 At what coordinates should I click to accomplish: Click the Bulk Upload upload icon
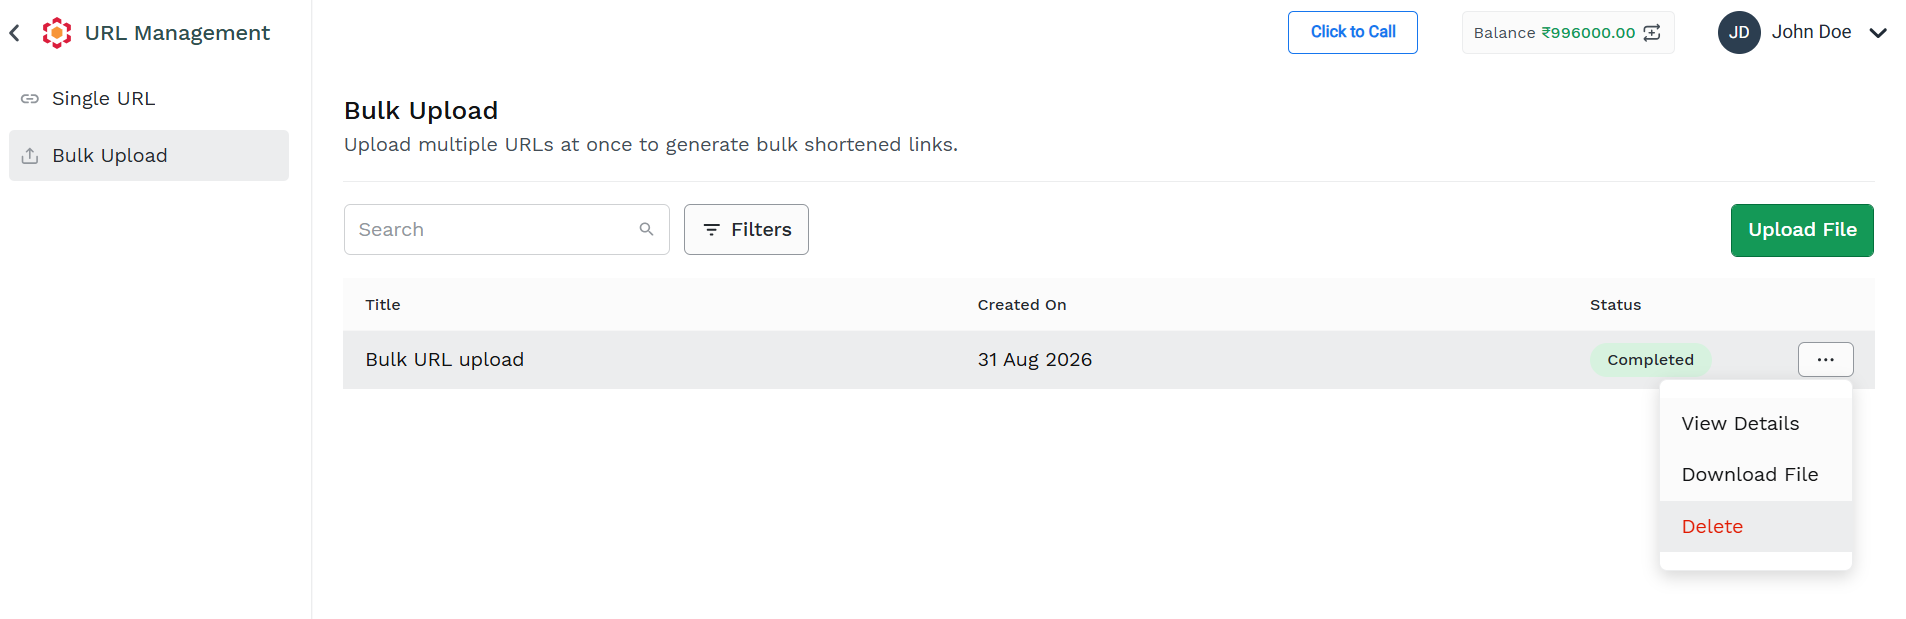pos(30,156)
